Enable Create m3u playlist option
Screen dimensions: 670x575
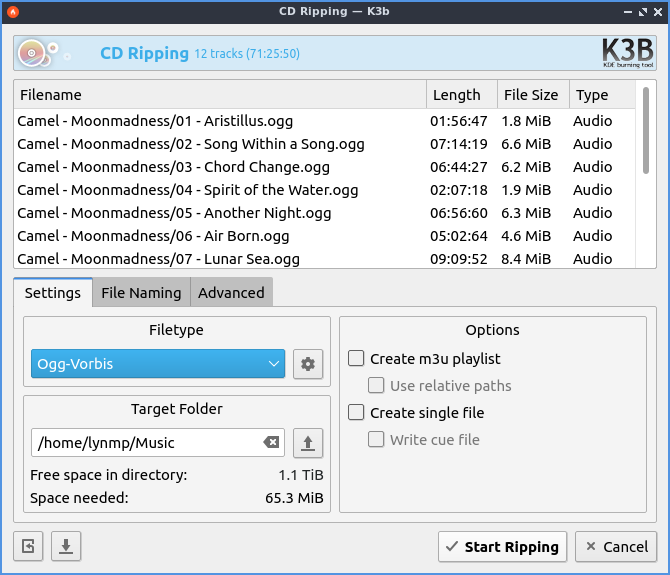click(x=356, y=359)
